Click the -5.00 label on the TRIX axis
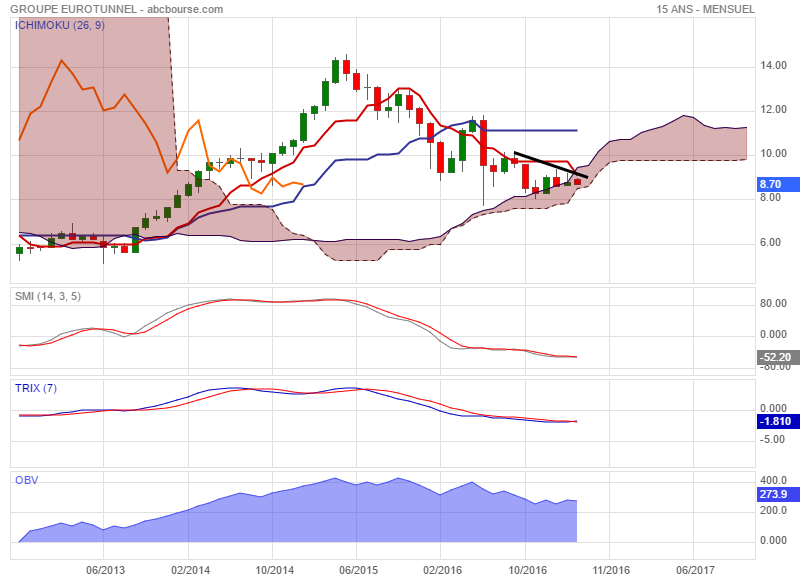The width and height of the screenshot is (800, 580). pos(773,439)
